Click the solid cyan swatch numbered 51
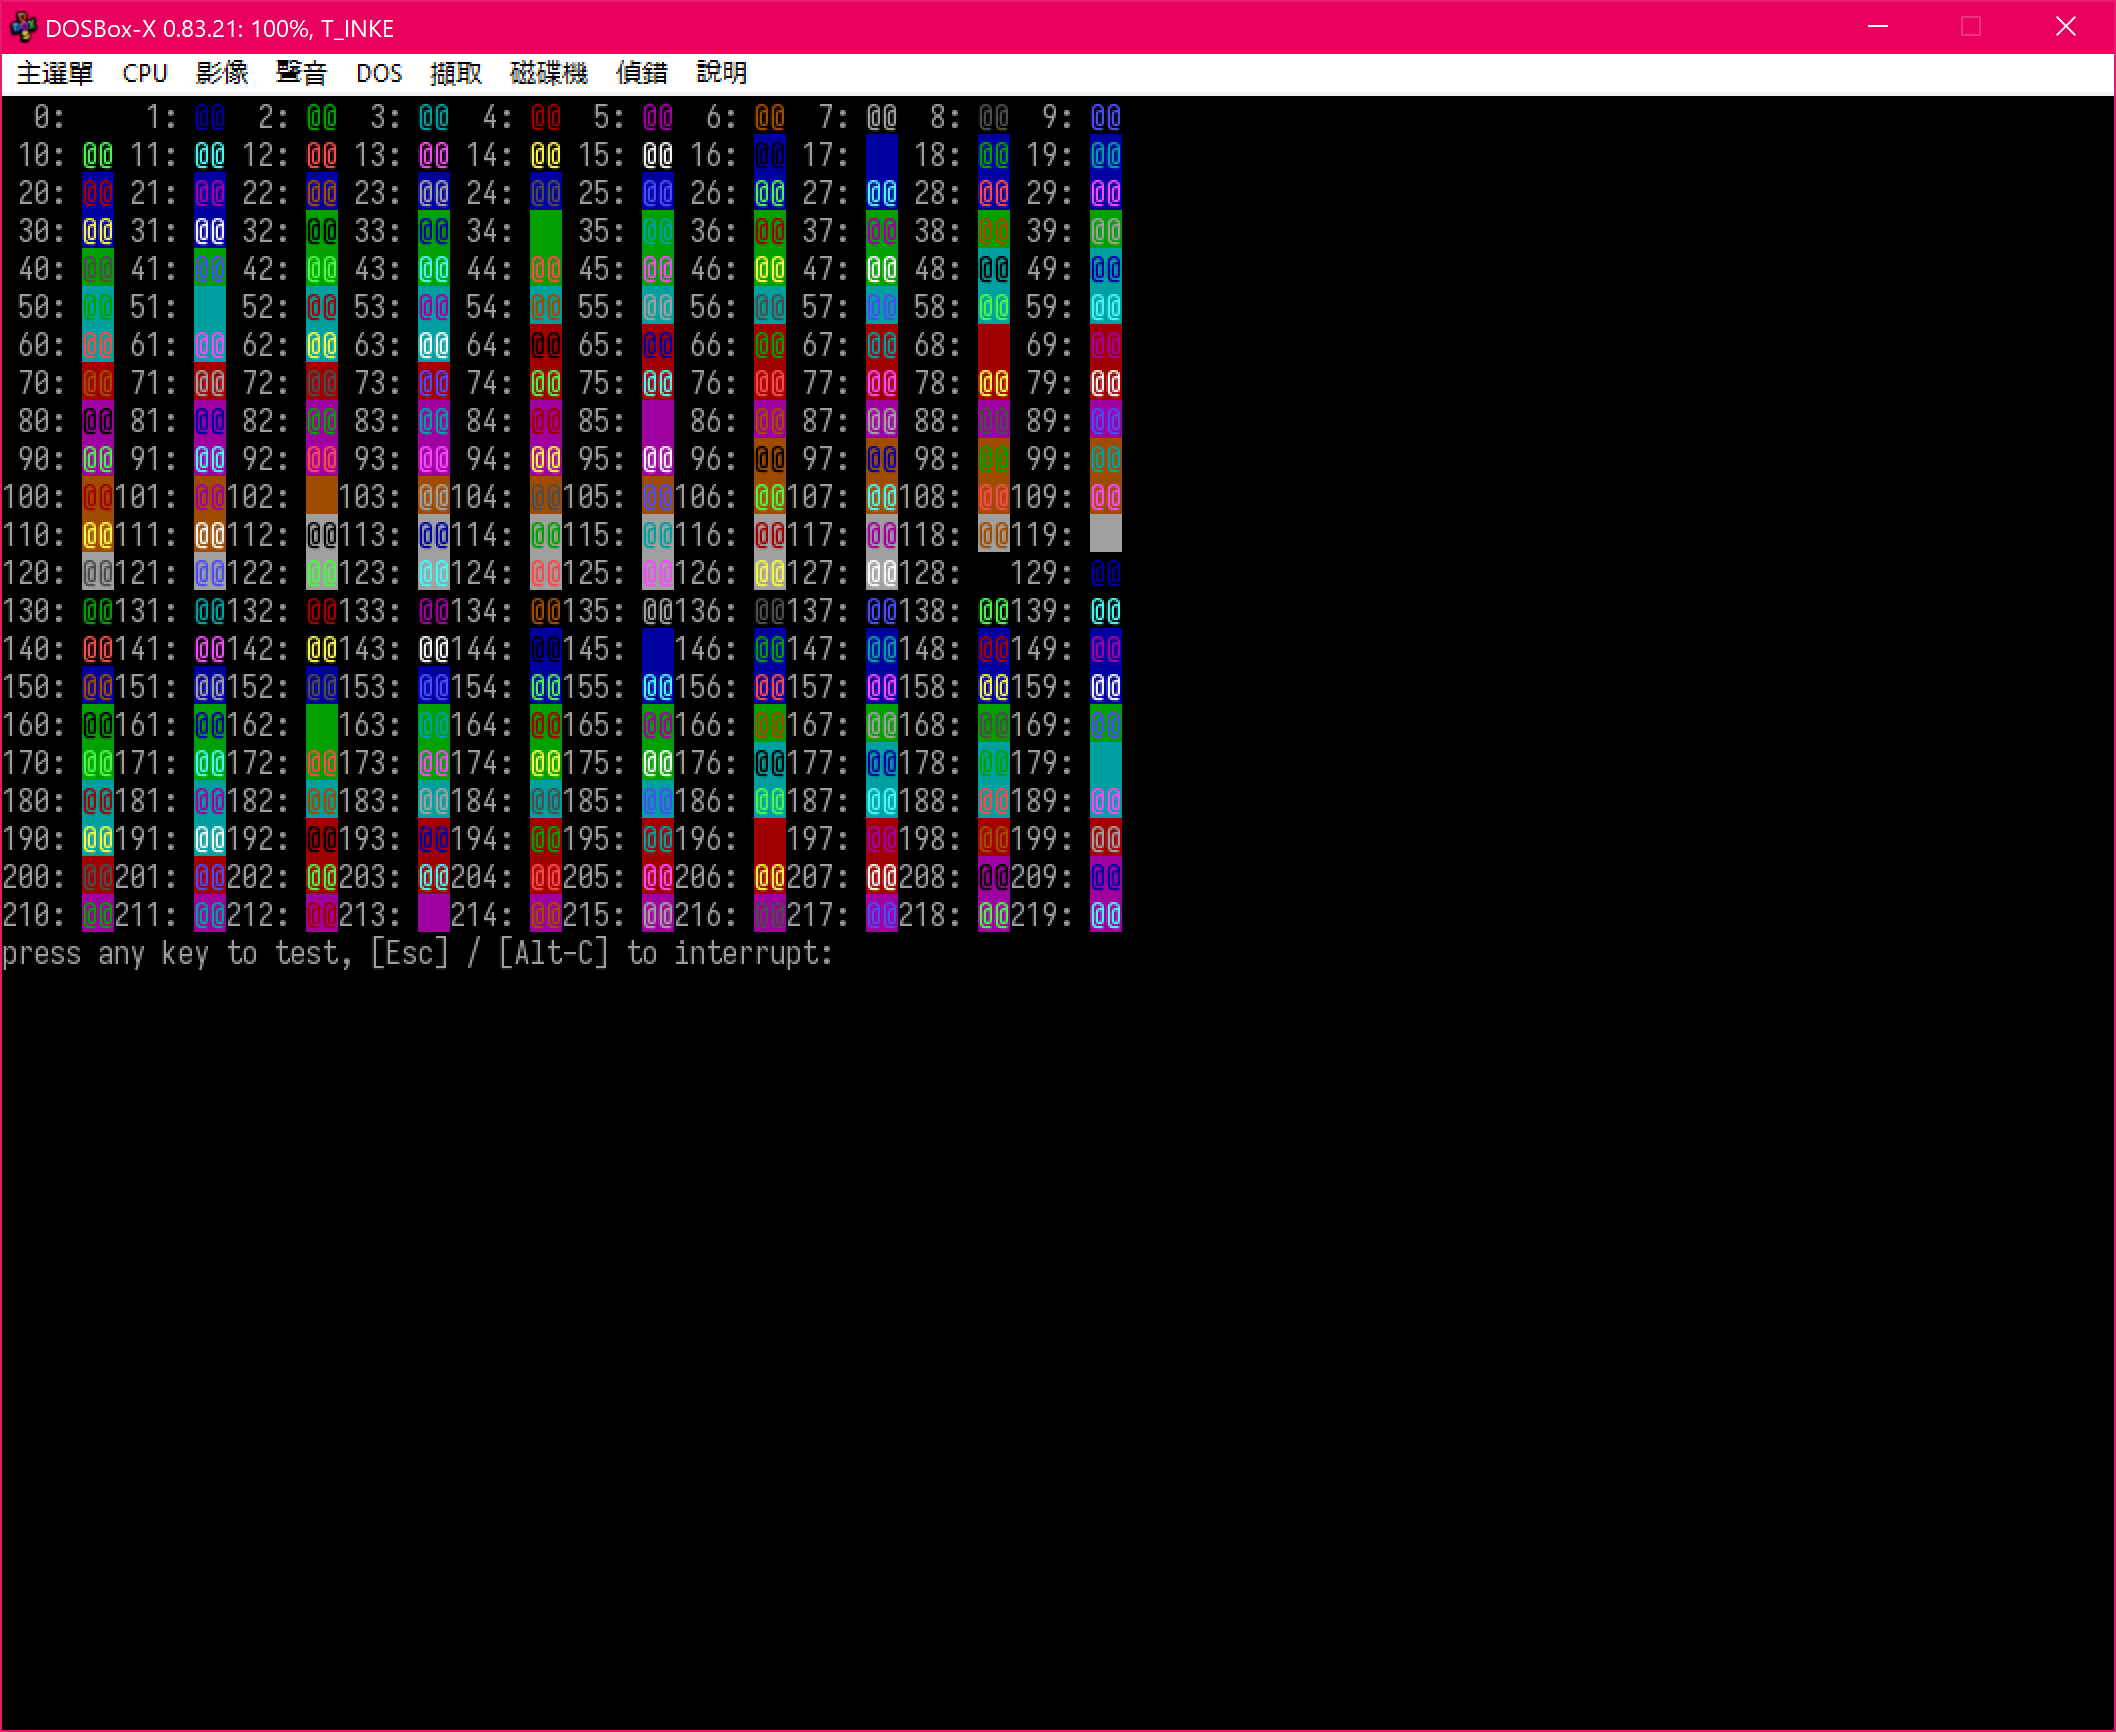This screenshot has width=2116, height=1732. [x=209, y=306]
